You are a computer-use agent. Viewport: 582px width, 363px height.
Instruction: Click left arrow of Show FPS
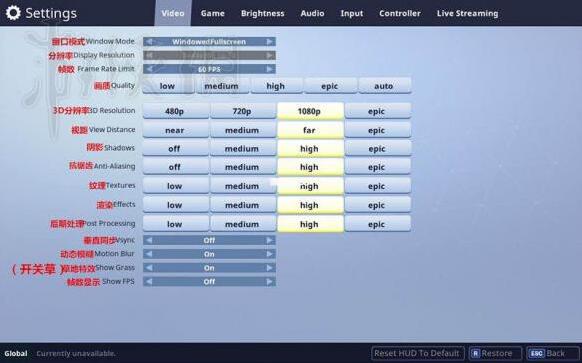[149, 282]
